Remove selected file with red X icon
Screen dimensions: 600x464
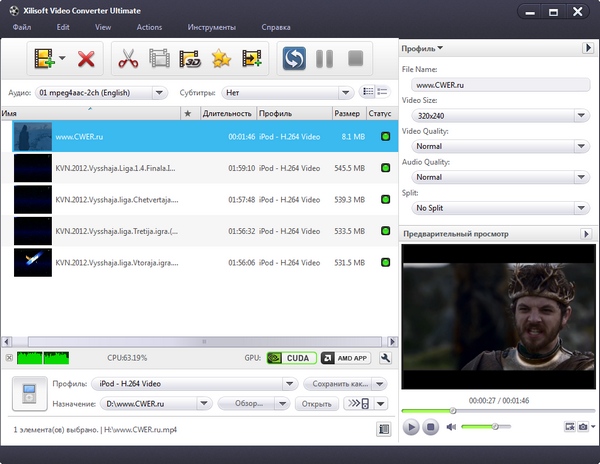[86, 59]
